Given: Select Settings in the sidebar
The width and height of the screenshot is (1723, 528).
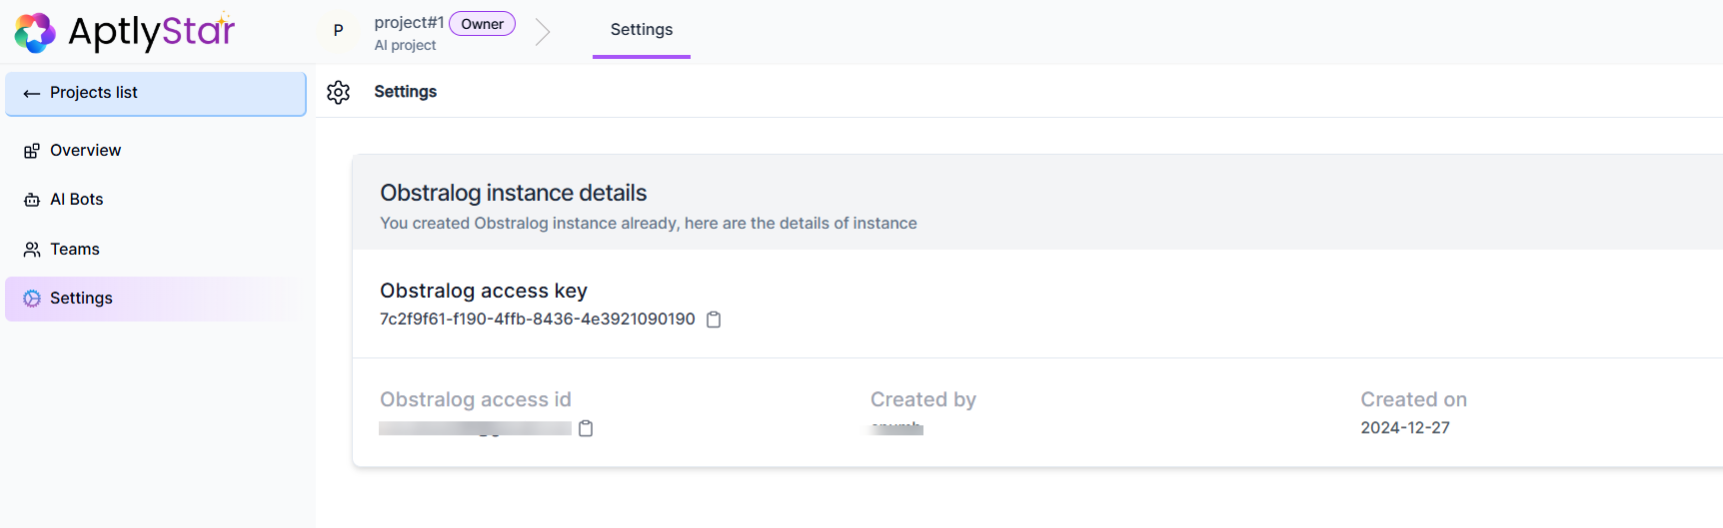Looking at the screenshot, I should point(156,298).
